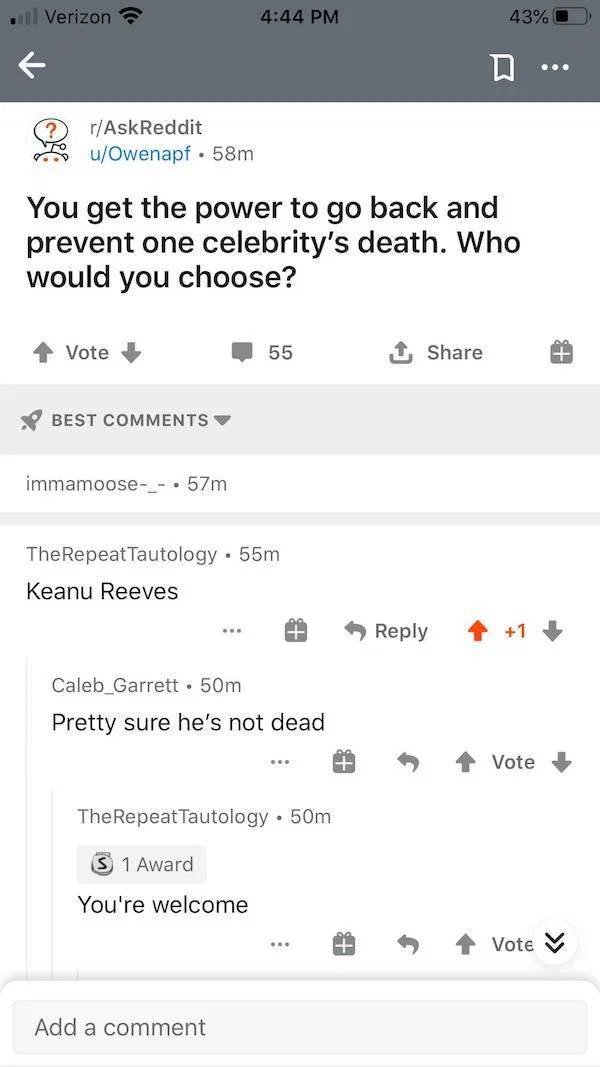The width and height of the screenshot is (600, 1067).
Task: Downvote the Keanu Reeves comment
Action: (554, 631)
